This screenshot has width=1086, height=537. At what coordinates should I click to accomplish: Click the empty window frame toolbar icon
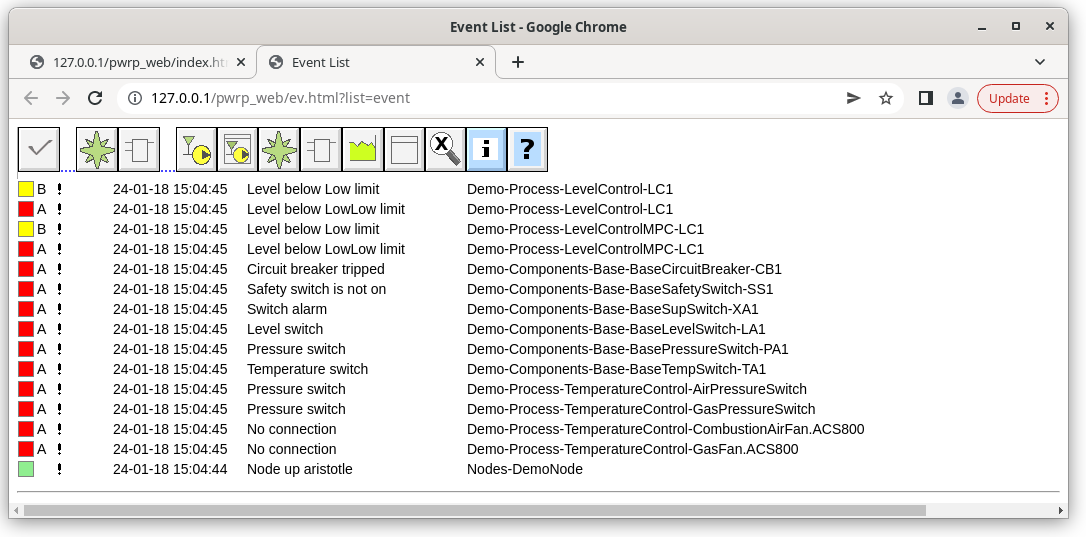click(404, 149)
